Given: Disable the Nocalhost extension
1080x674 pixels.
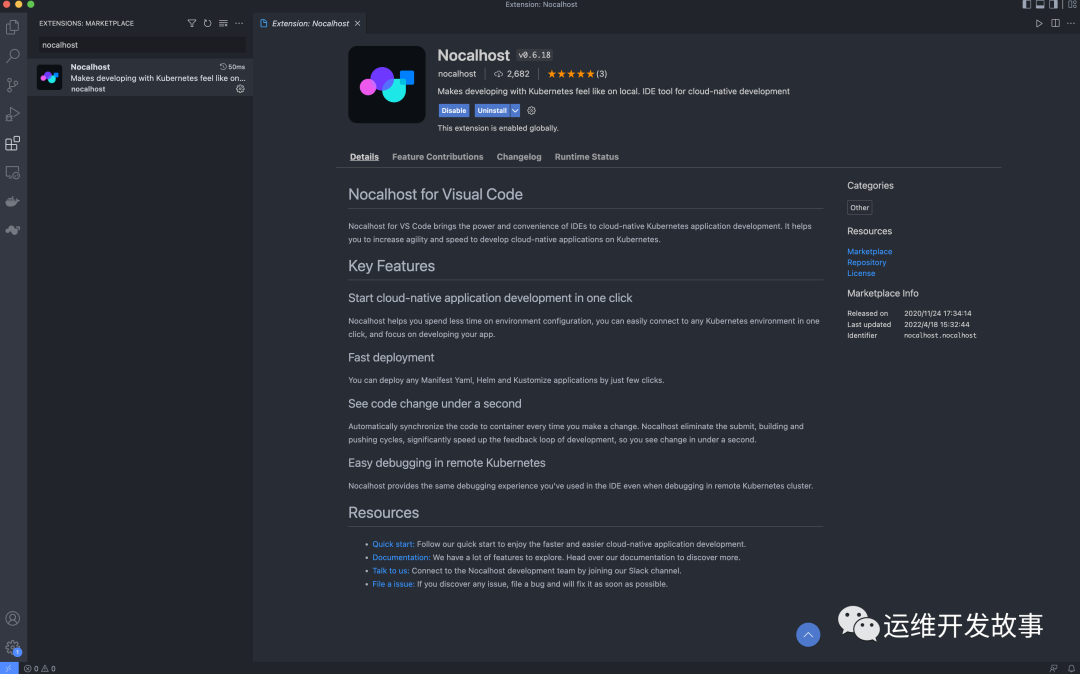Looking at the screenshot, I should 454,110.
